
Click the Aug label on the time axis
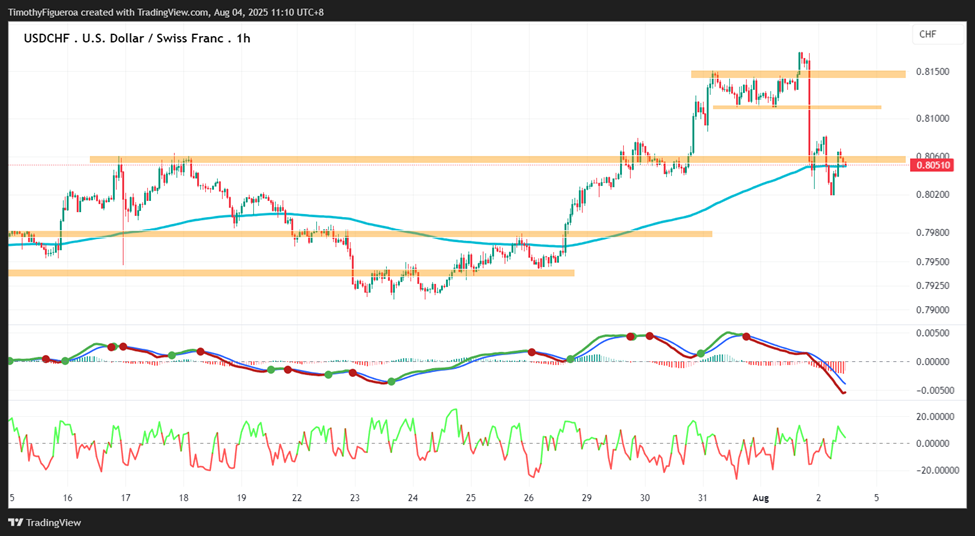[760, 498]
